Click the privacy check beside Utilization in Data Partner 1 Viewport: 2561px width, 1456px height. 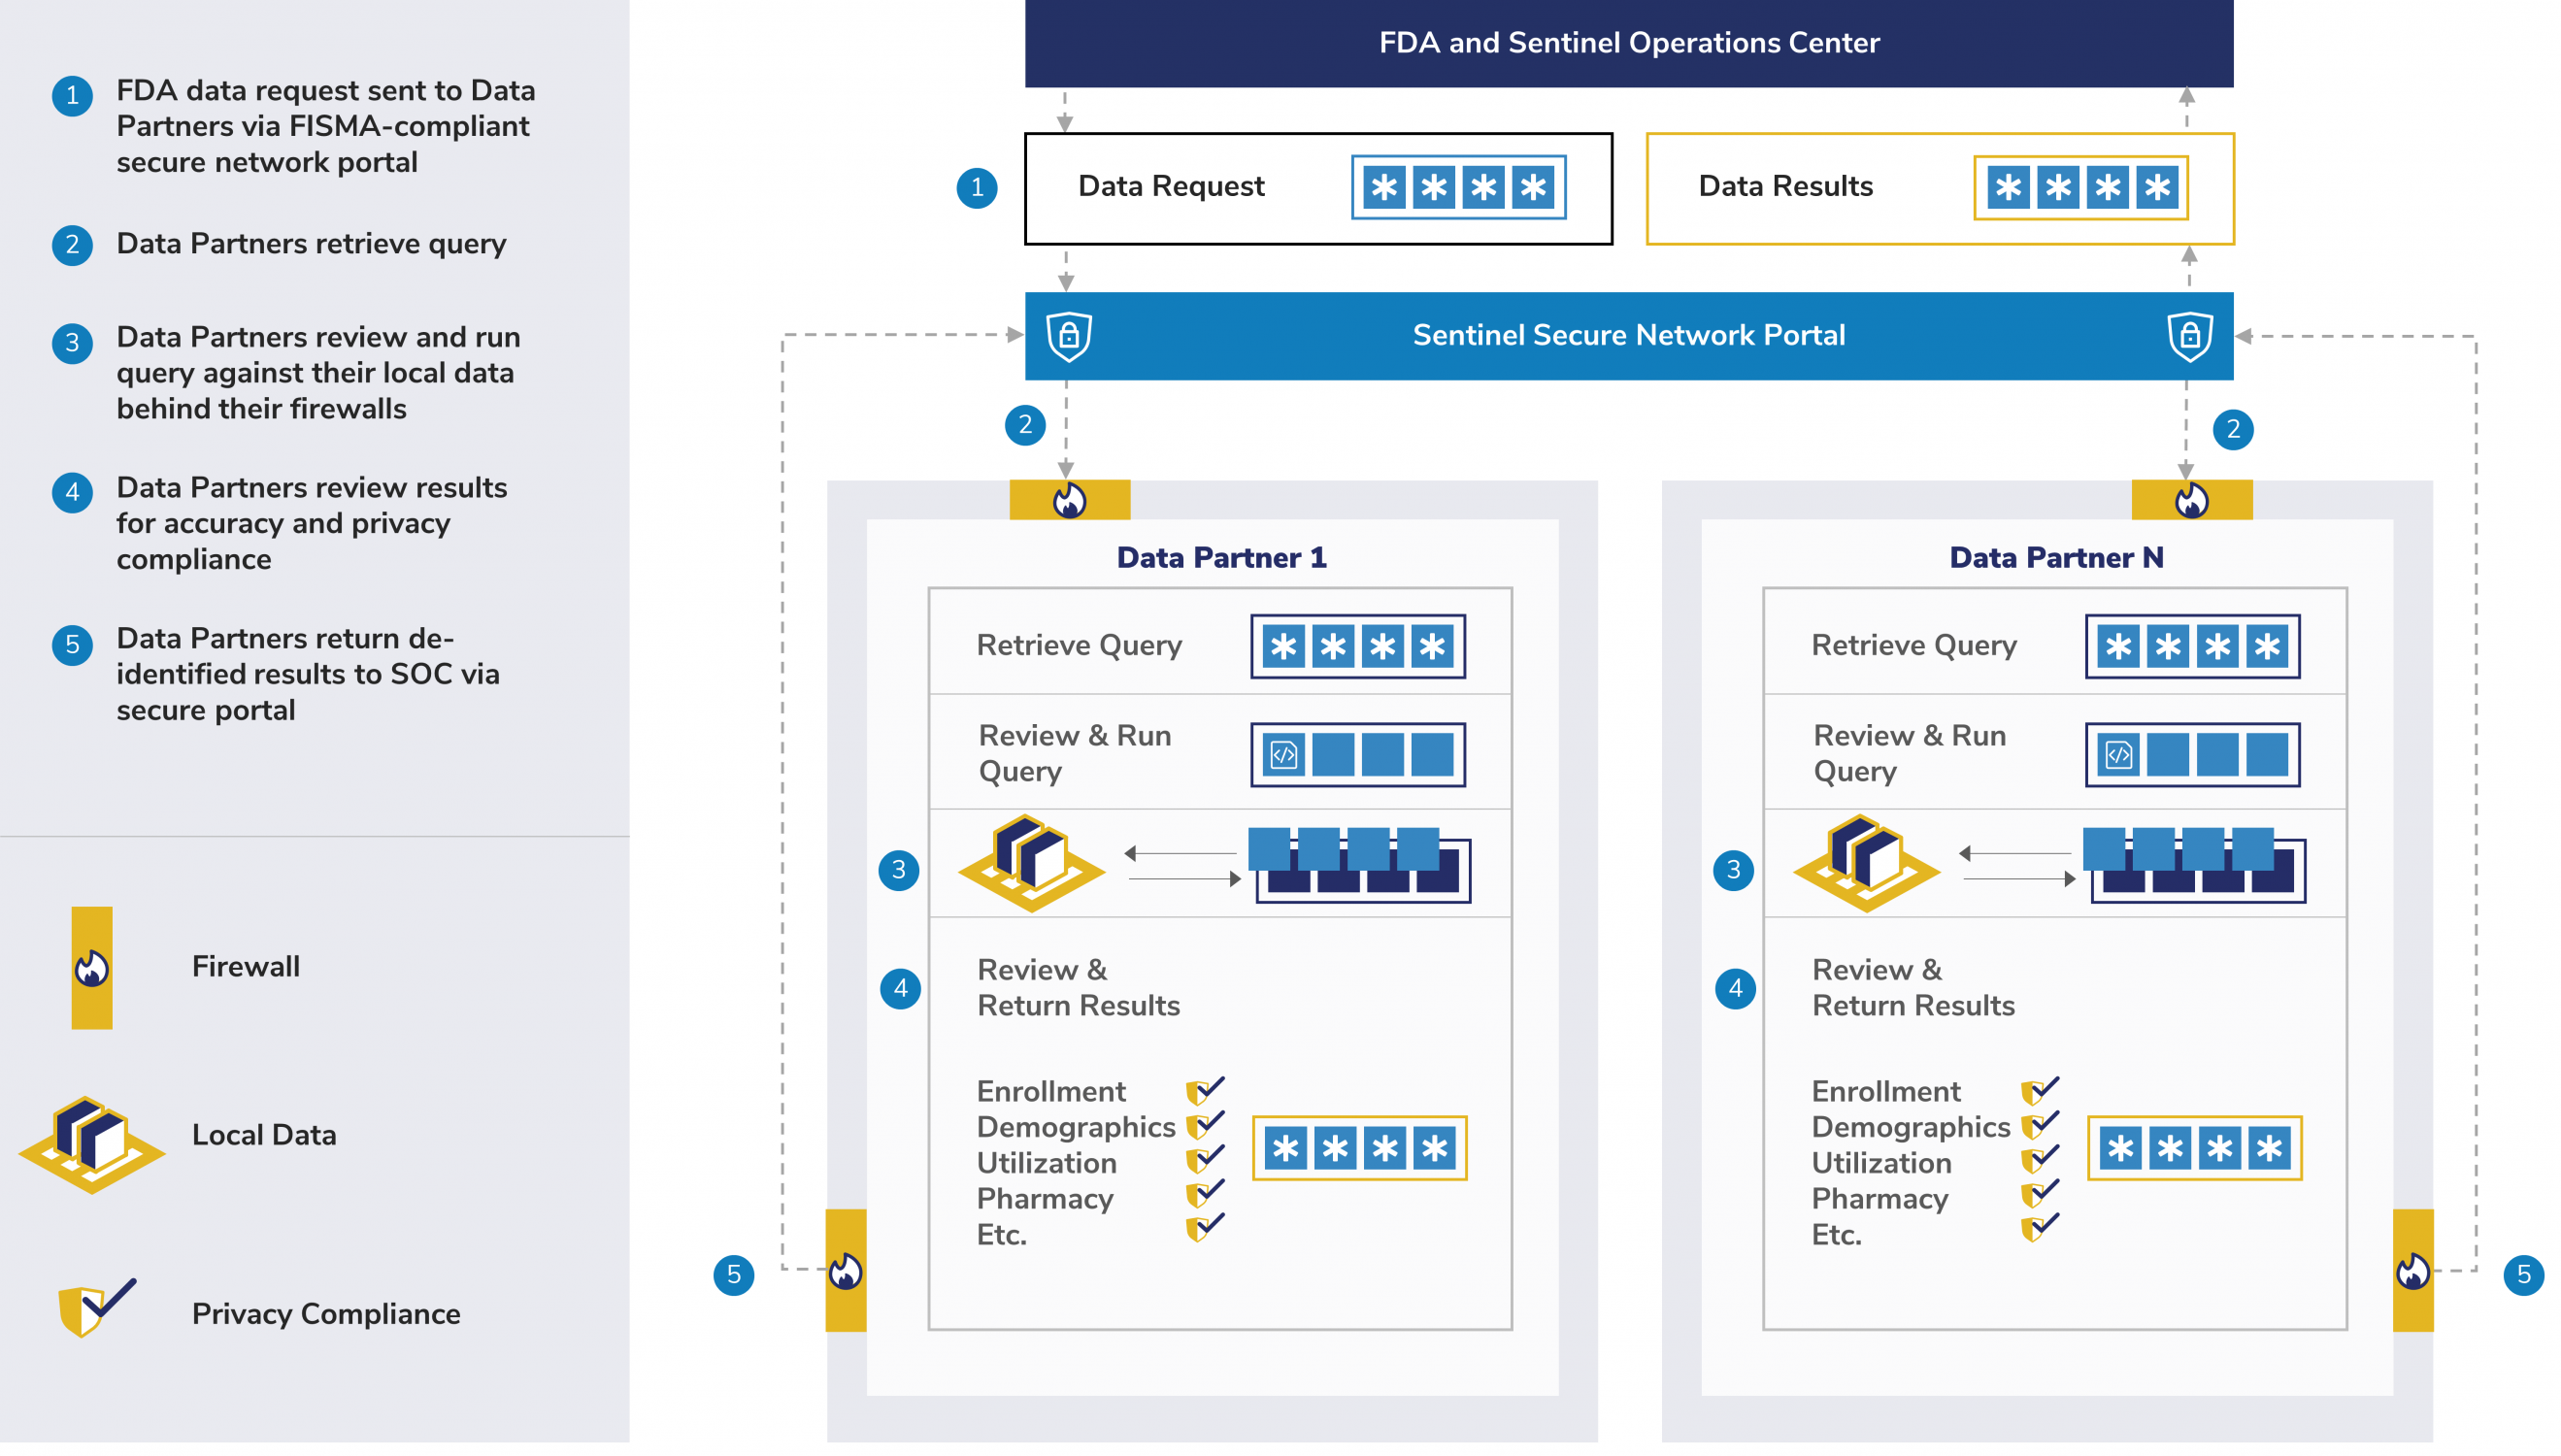point(1204,1160)
